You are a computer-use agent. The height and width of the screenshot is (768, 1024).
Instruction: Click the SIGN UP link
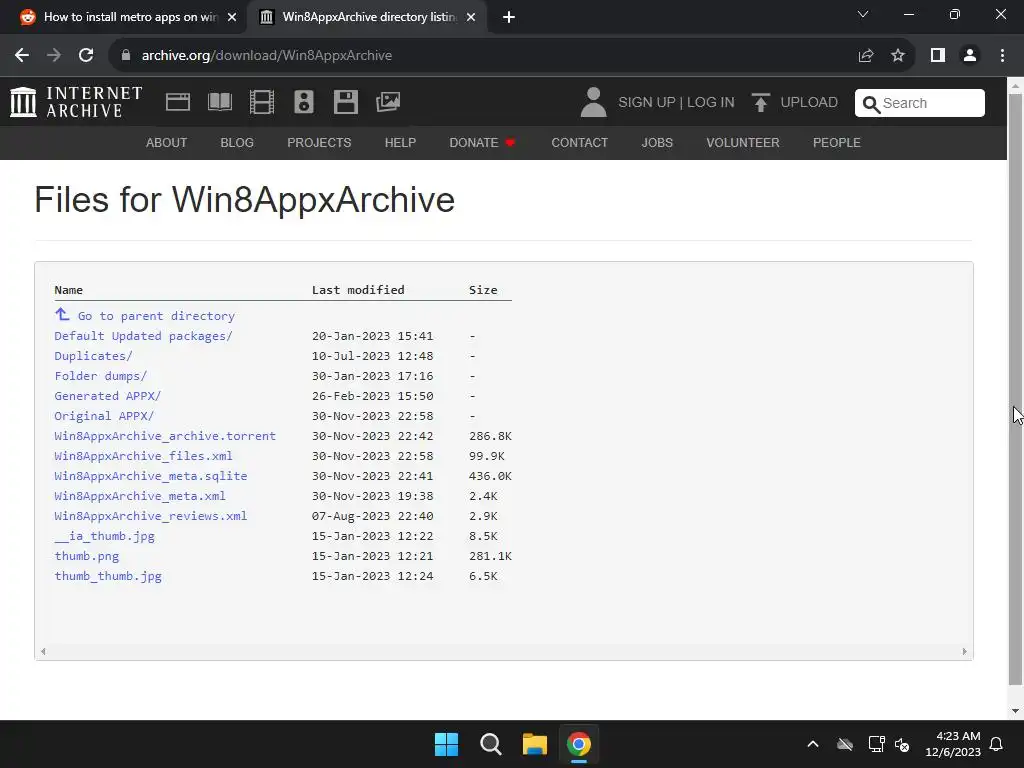[x=647, y=103]
